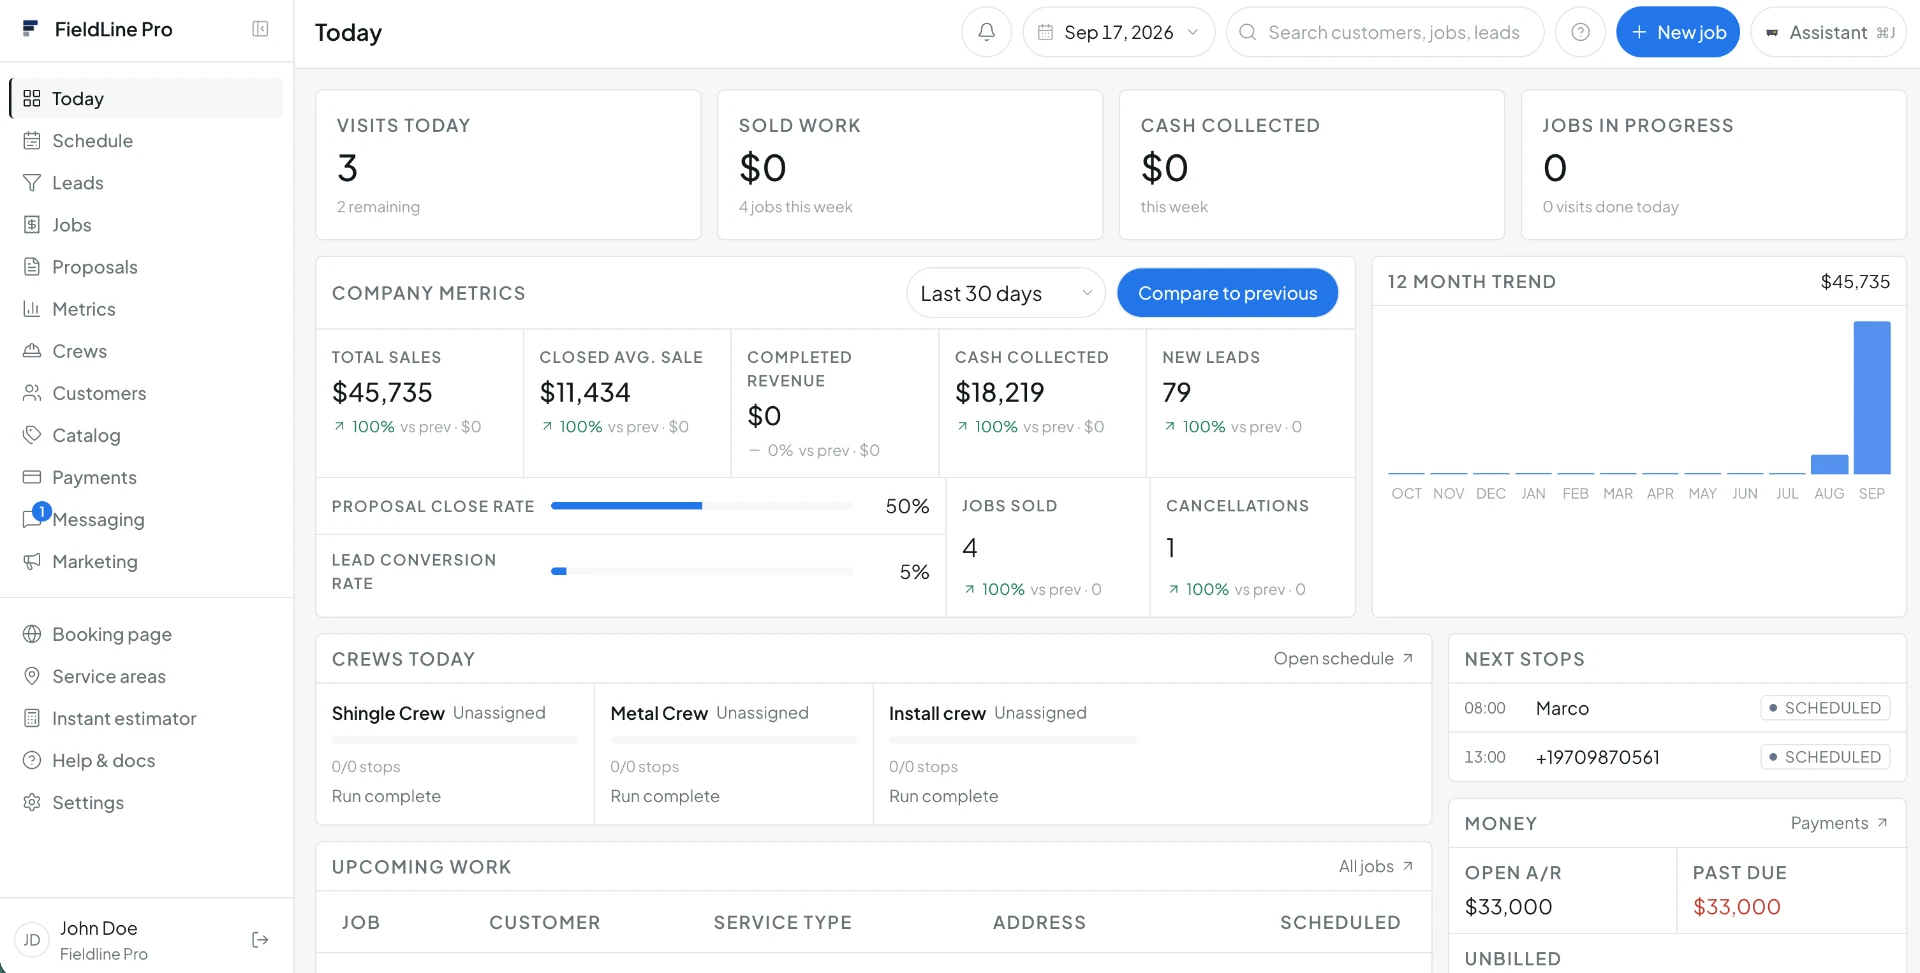Click the Service areas pin icon
Image resolution: width=1920 pixels, height=973 pixels.
pyautogui.click(x=32, y=676)
